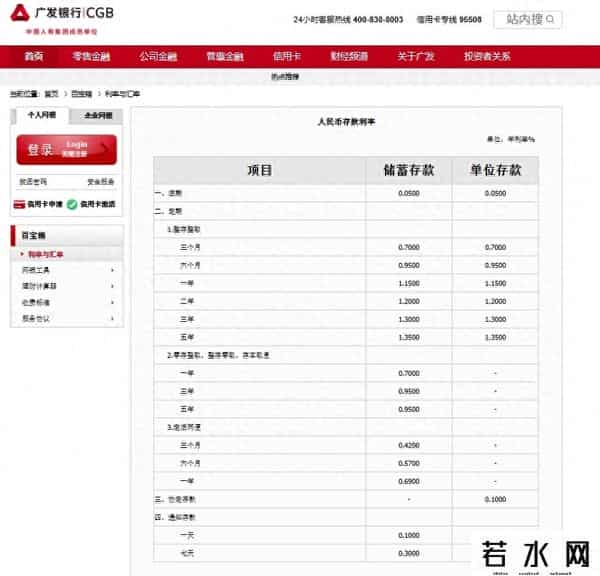
Task: Switch to the 企业网银 tab
Action: point(98,116)
